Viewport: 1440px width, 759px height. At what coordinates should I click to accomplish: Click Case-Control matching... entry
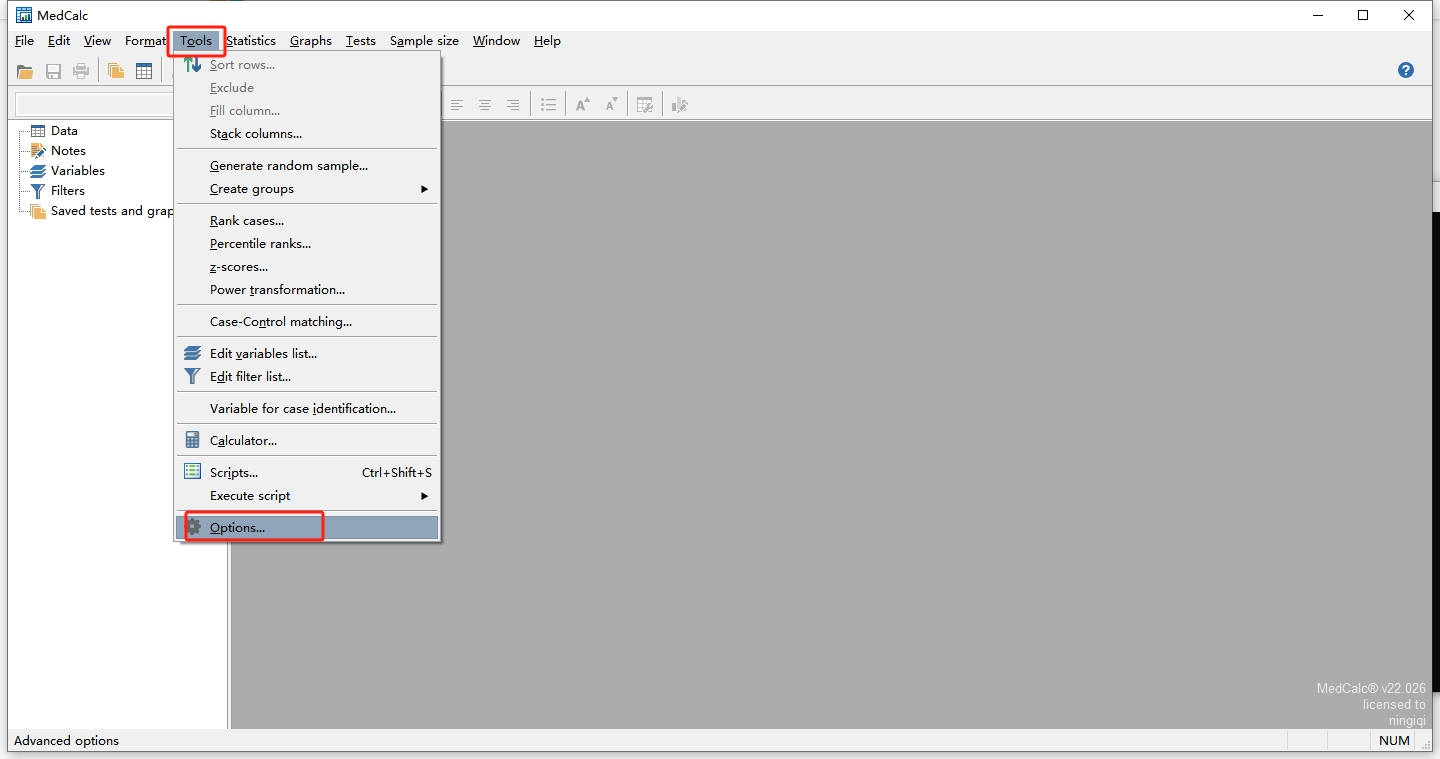coord(281,322)
